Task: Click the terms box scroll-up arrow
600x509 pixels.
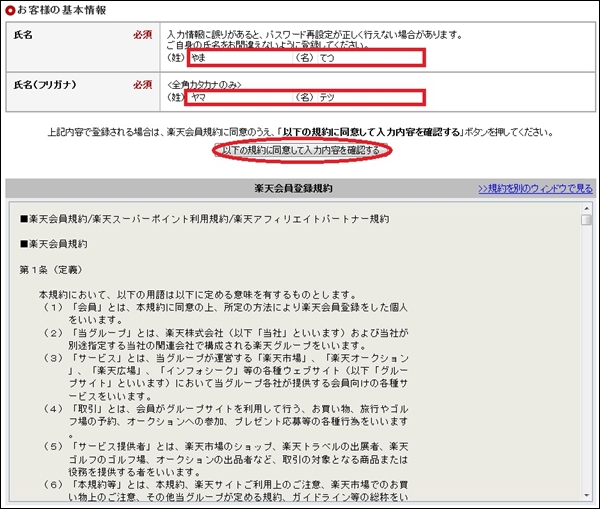Action: pos(586,209)
